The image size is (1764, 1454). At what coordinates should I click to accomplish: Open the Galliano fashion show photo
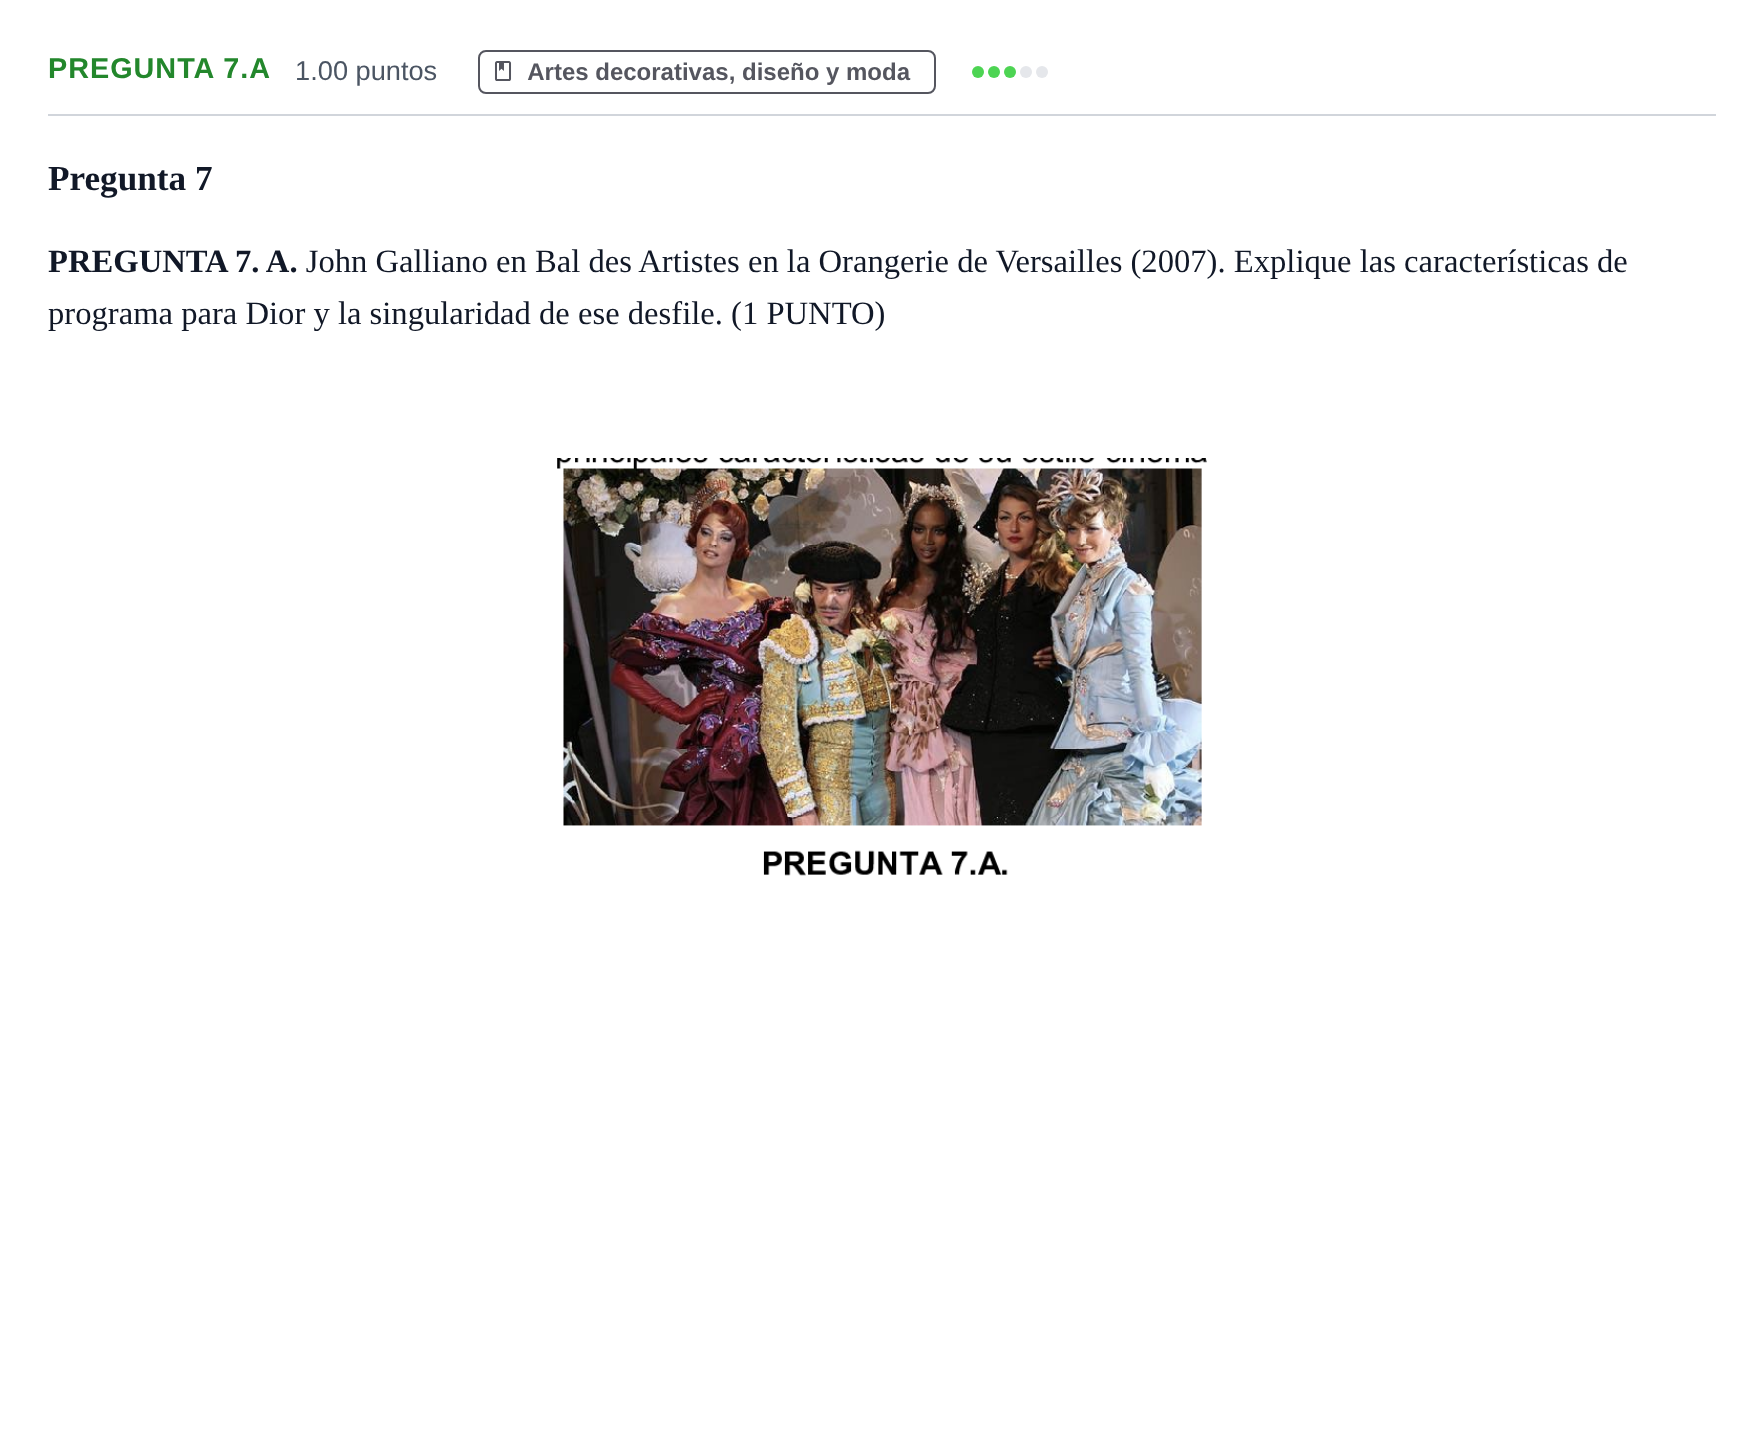point(882,646)
